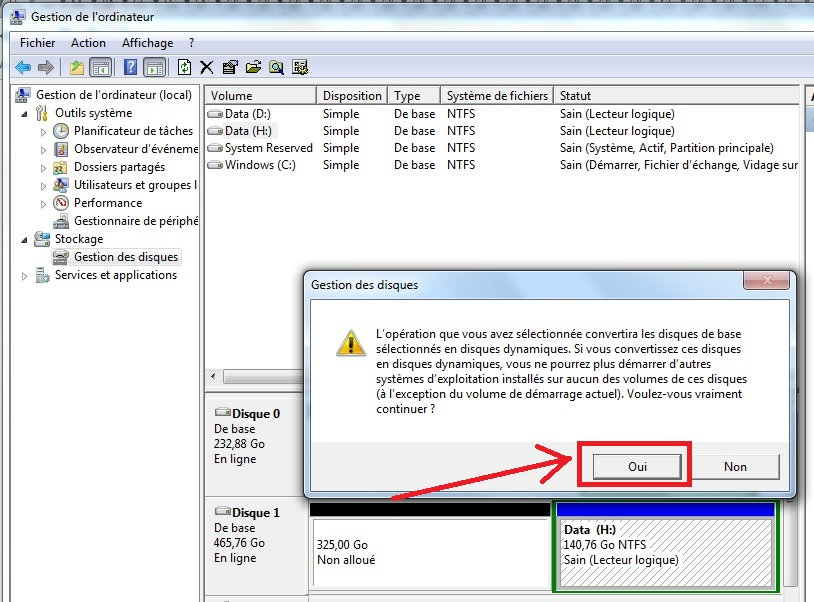Click the black X delete icon
This screenshot has height=602, width=814.
click(x=207, y=67)
